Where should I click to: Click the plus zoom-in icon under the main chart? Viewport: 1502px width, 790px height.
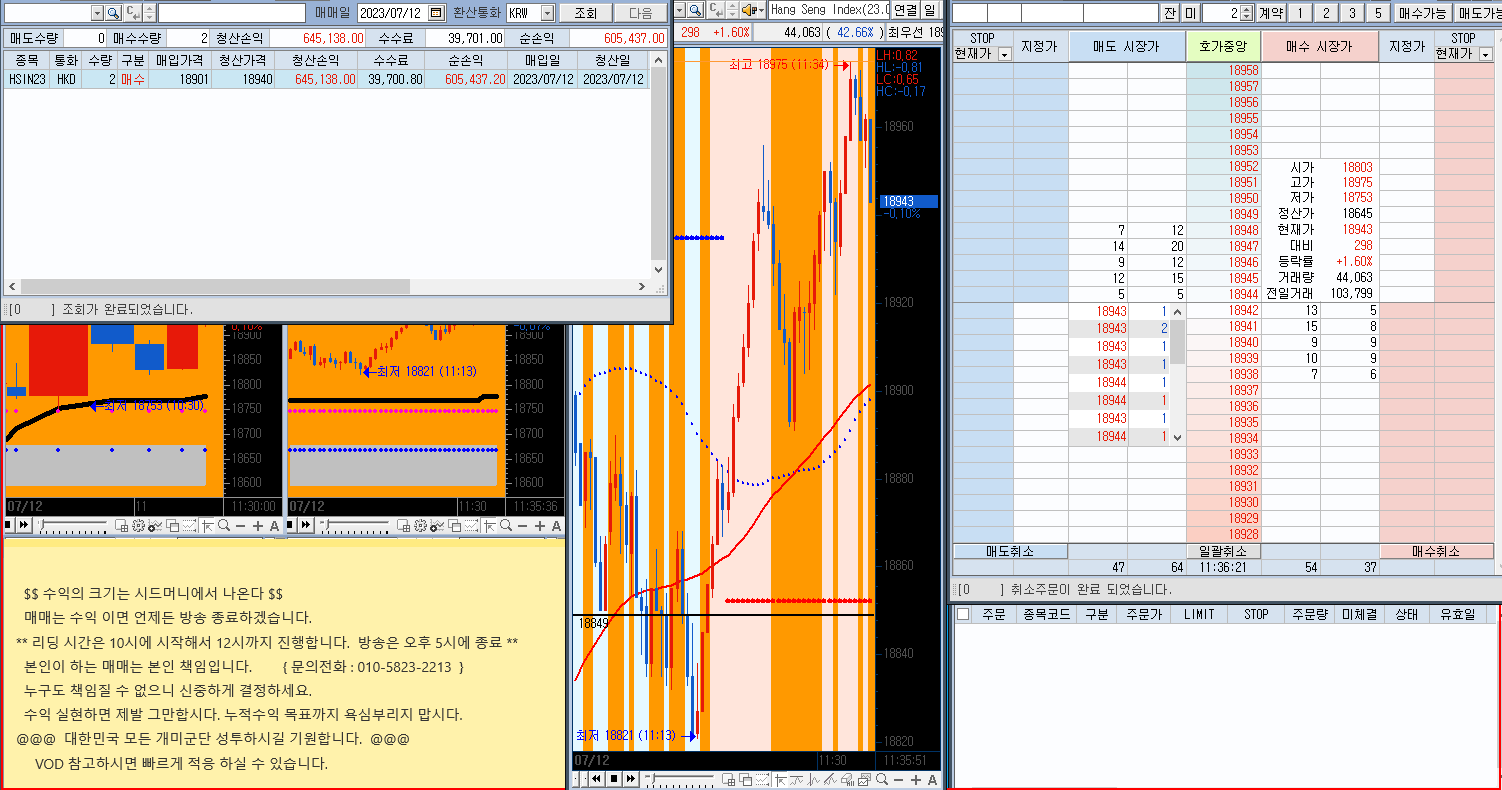coord(916,779)
